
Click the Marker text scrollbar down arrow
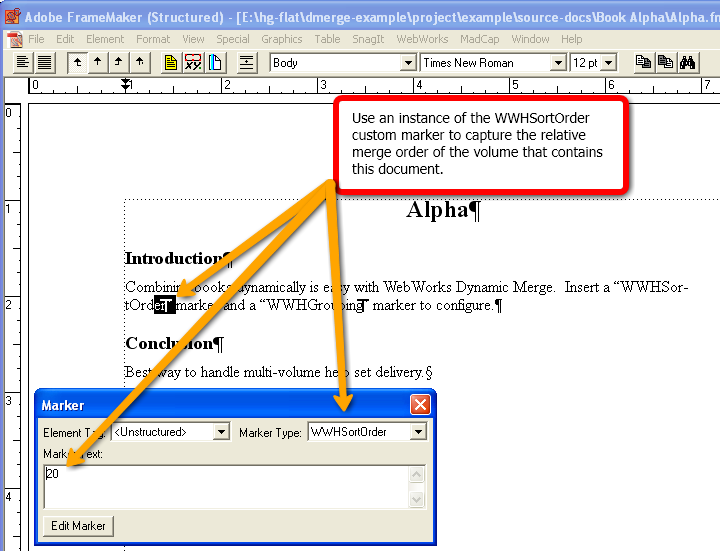[x=418, y=500]
